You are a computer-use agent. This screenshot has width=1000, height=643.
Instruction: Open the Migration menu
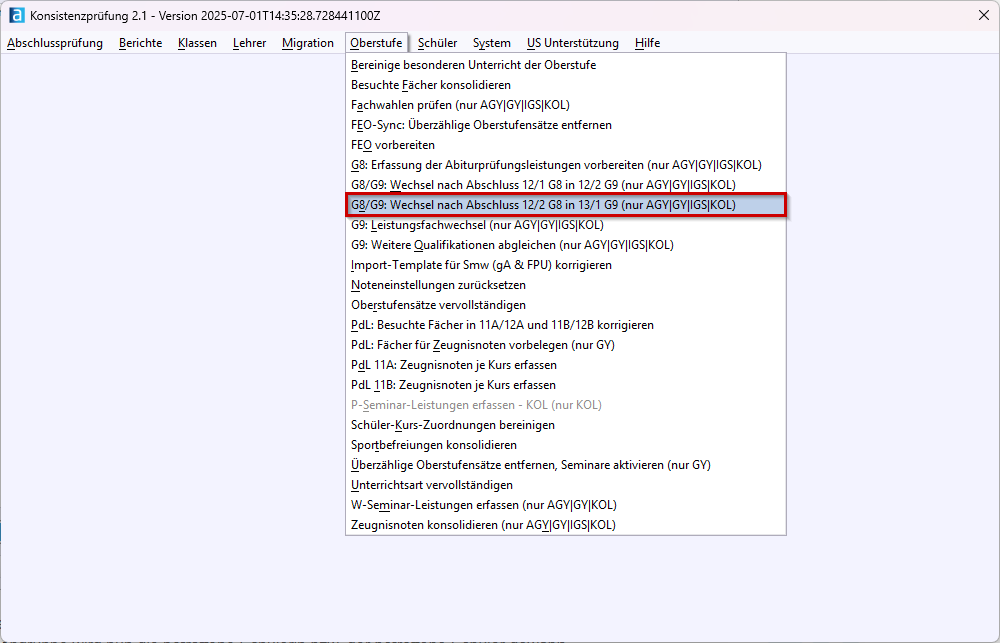[307, 43]
